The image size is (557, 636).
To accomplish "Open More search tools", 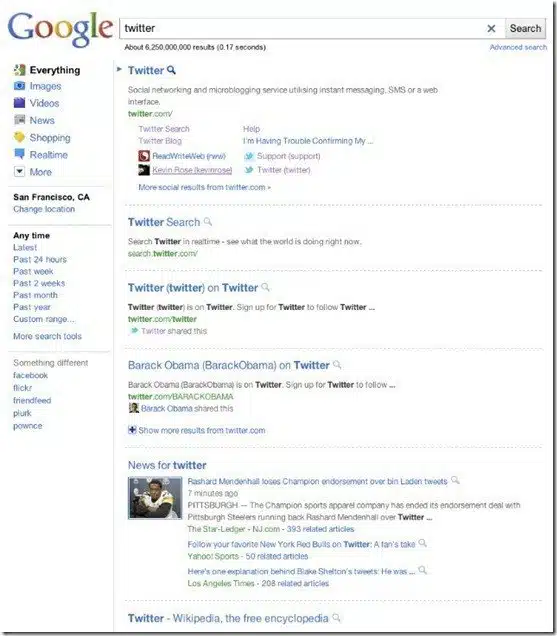I will [47, 336].
